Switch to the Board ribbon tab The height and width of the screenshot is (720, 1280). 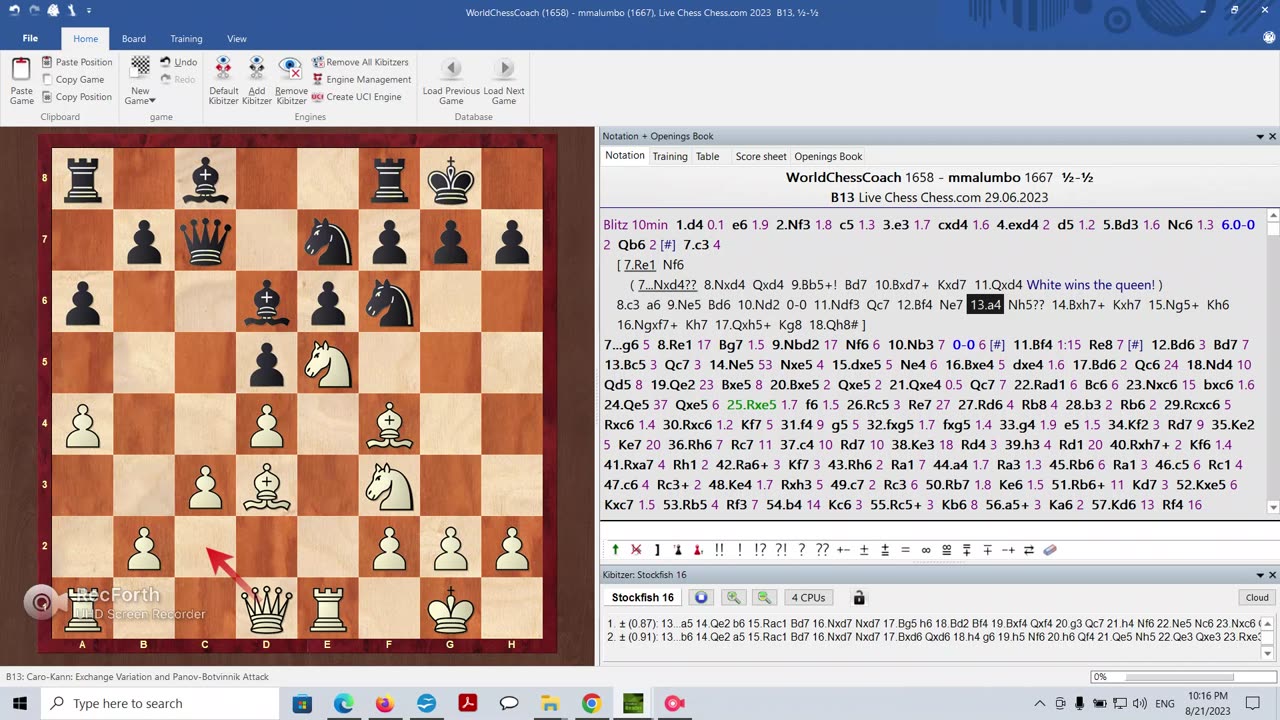[134, 39]
